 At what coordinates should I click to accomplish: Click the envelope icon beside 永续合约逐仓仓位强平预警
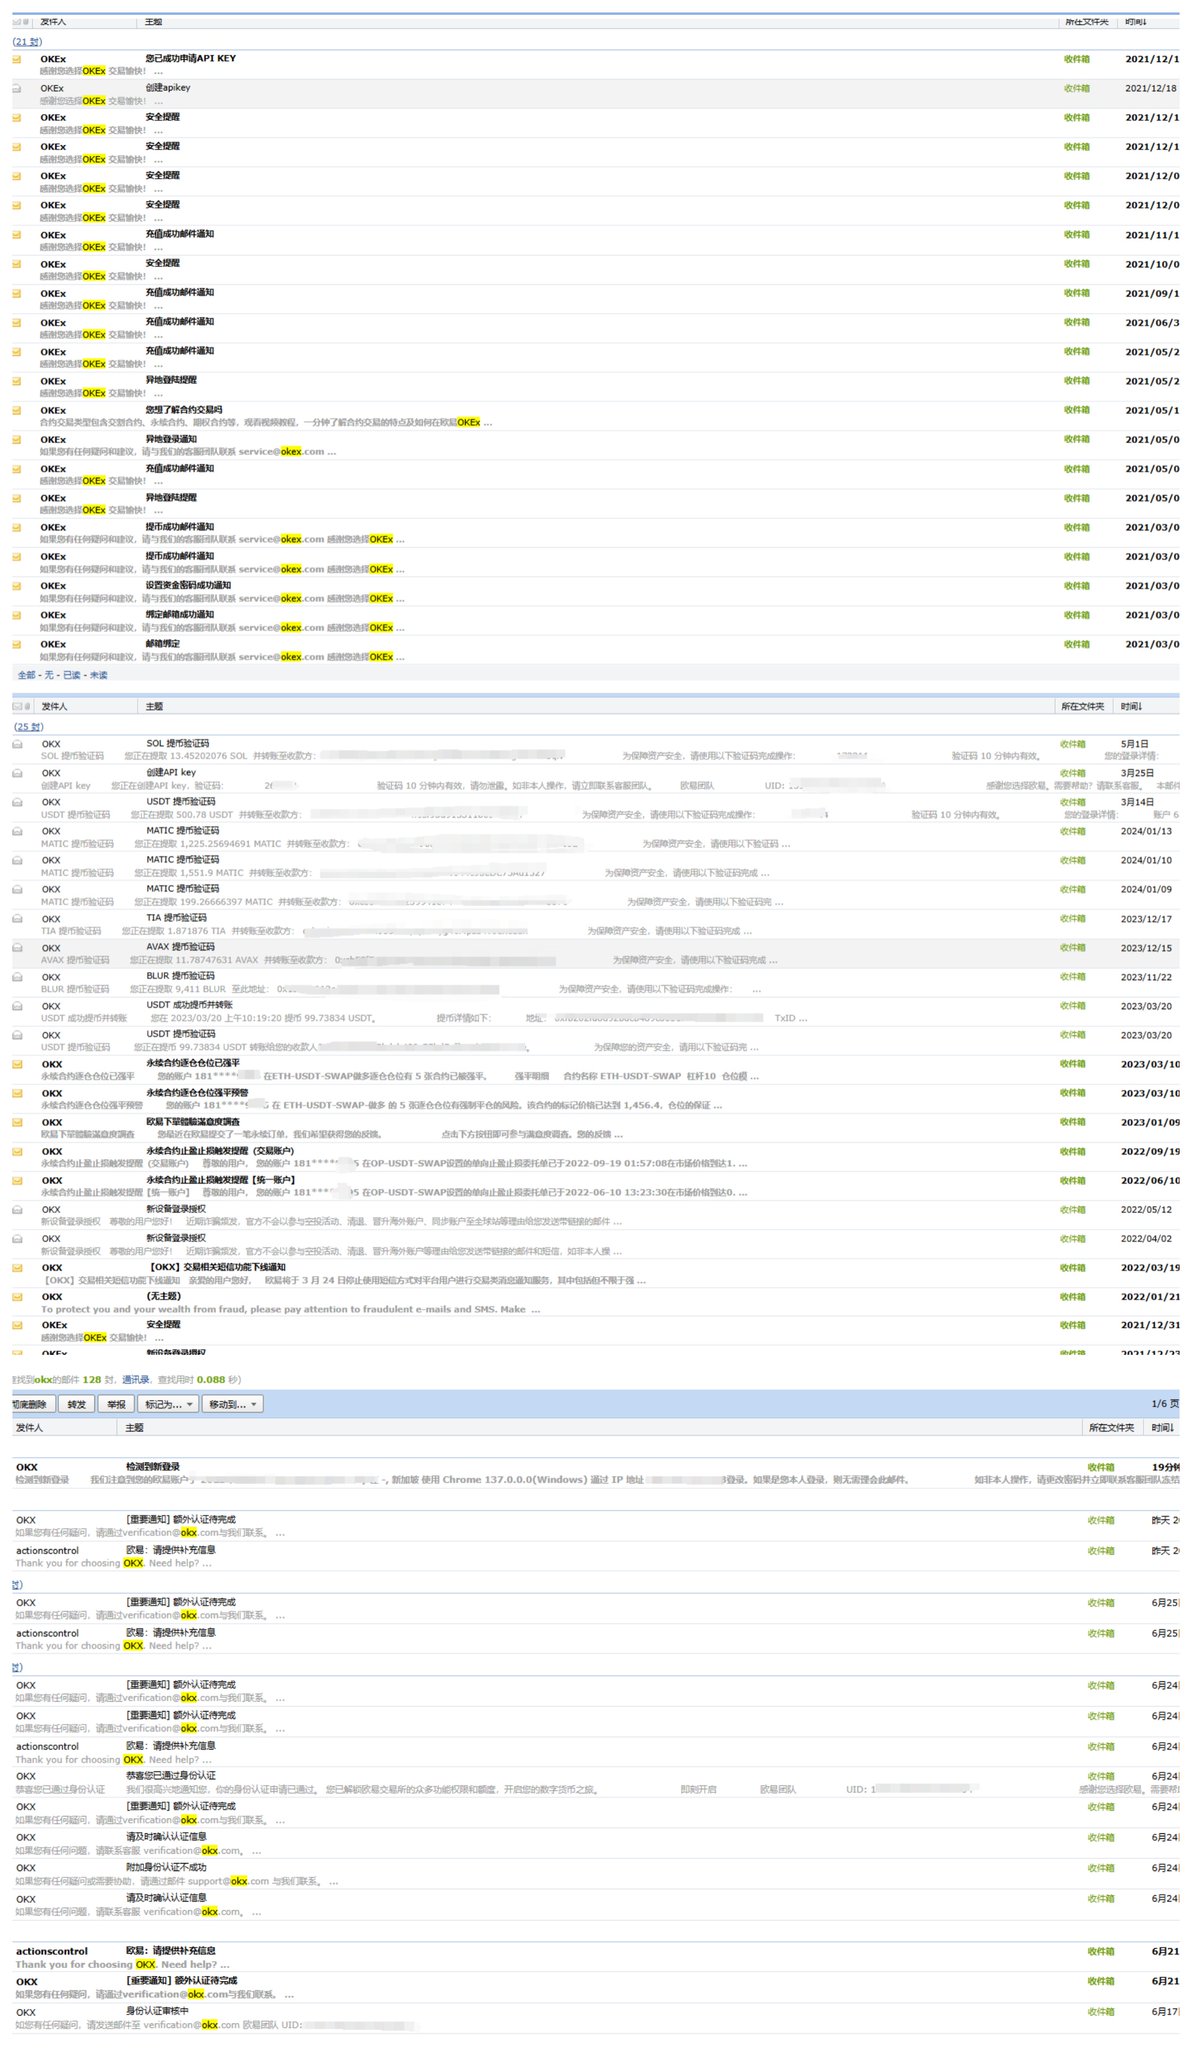(x=17, y=1093)
